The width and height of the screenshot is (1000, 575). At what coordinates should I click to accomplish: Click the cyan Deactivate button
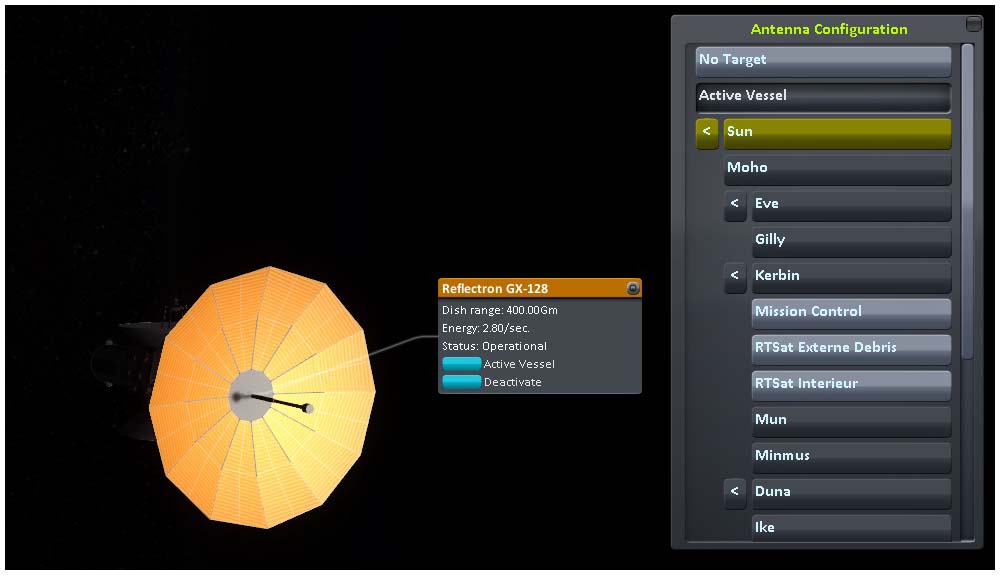462,382
